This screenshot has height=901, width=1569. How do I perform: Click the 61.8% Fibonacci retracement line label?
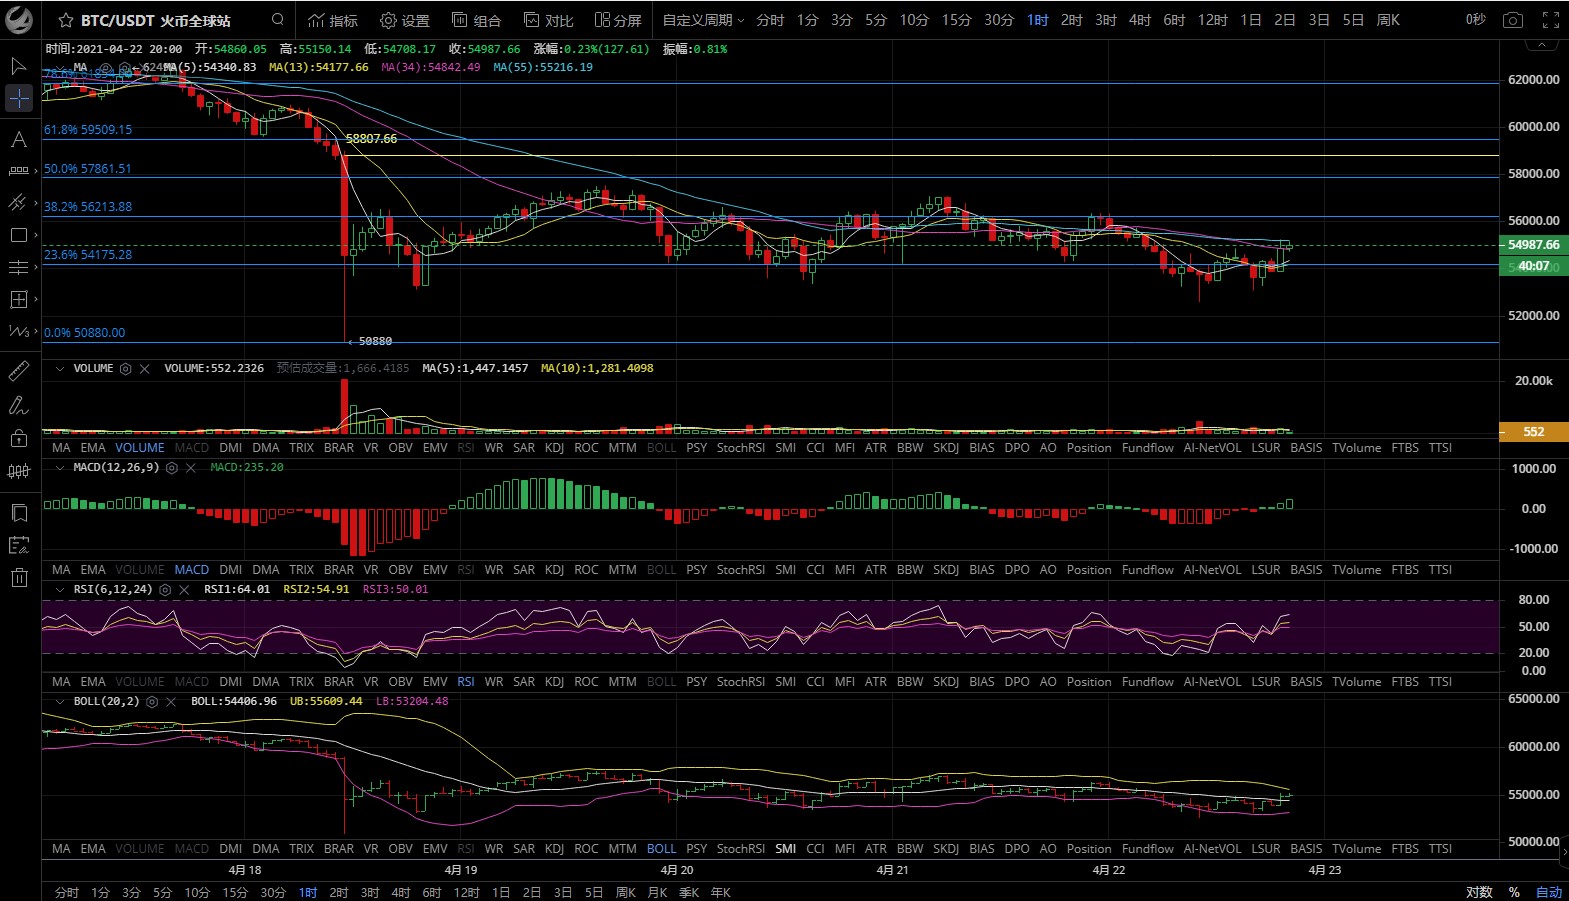pos(88,130)
